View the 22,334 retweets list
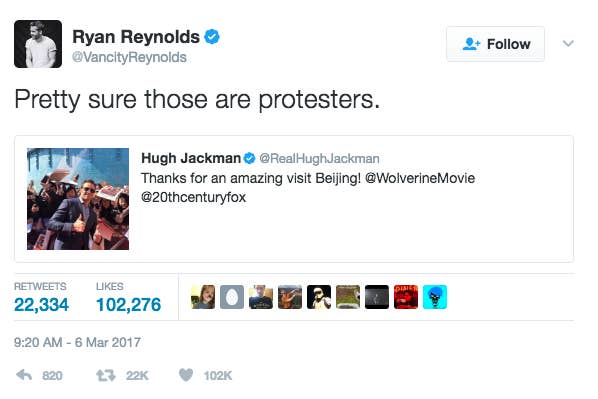 pyautogui.click(x=41, y=298)
